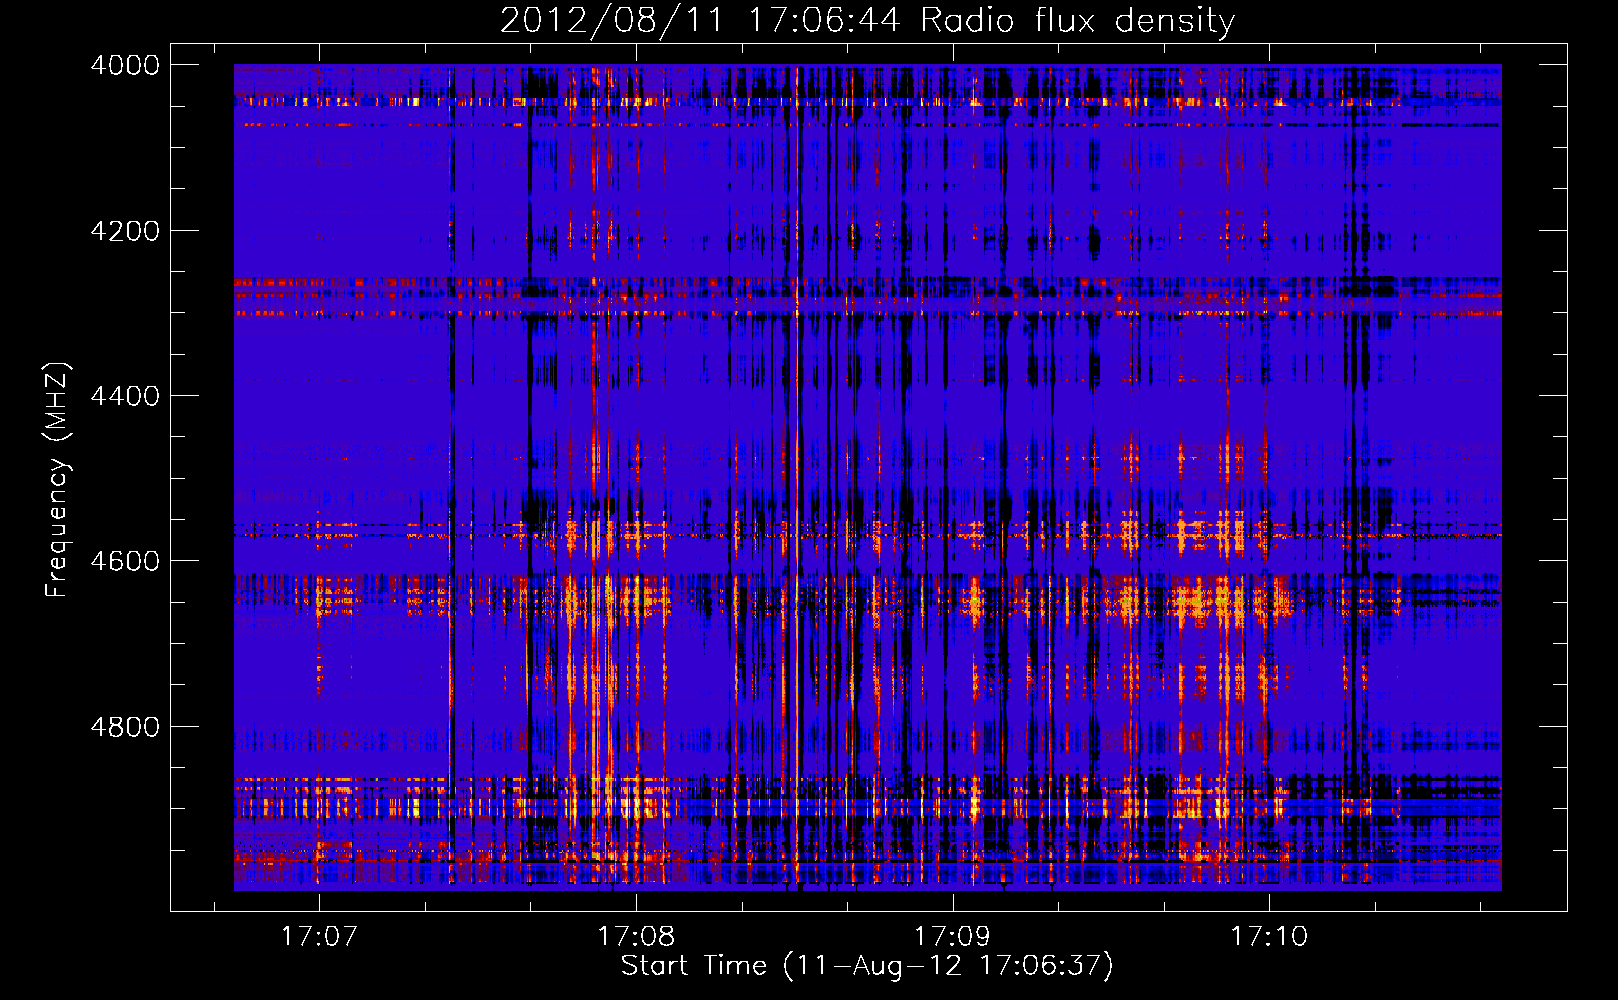Click the 17:08 time axis label
The image size is (1618, 1000).
pyautogui.click(x=636, y=936)
